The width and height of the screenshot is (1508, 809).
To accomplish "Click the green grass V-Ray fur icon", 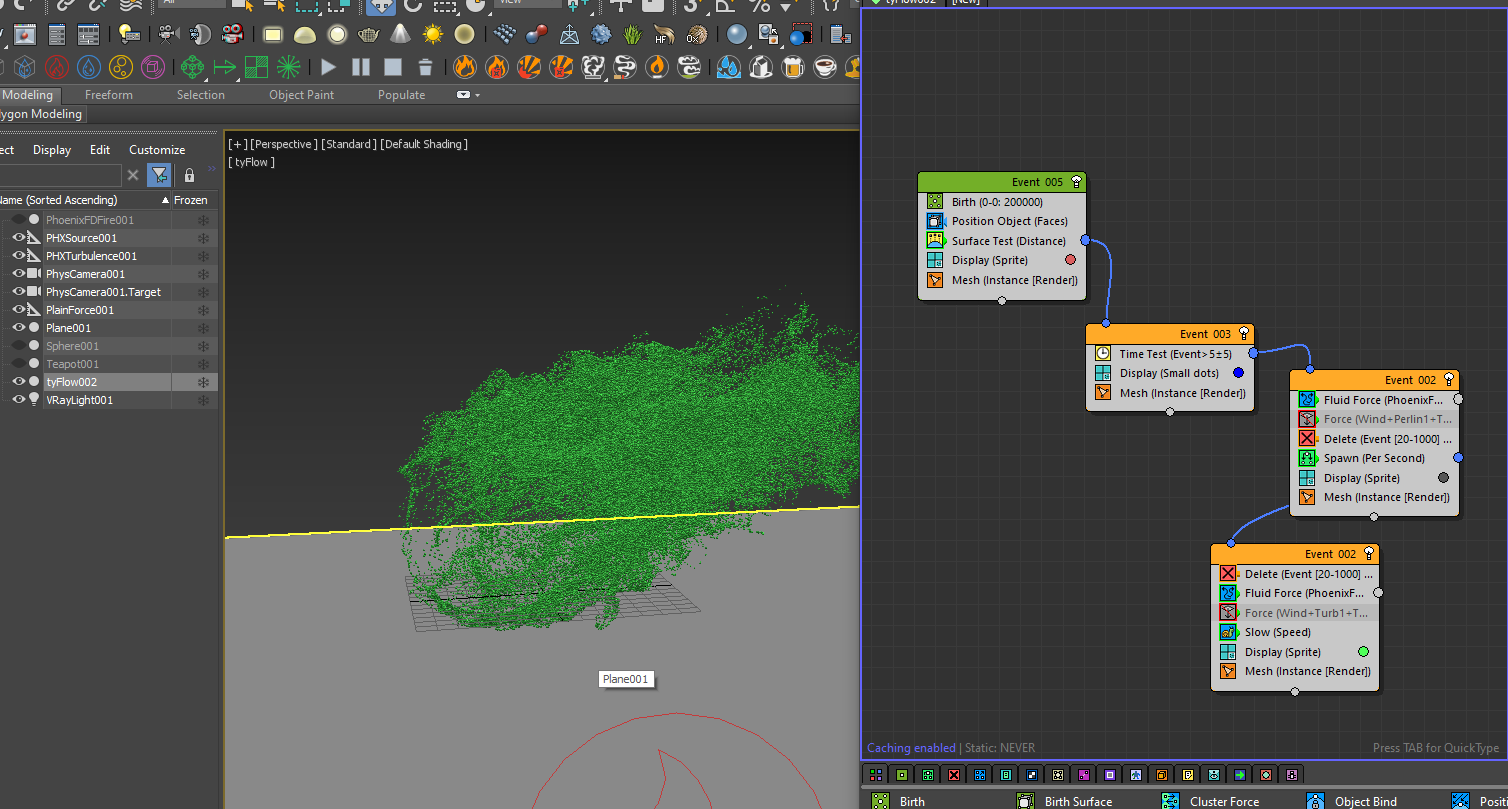I will pos(633,35).
